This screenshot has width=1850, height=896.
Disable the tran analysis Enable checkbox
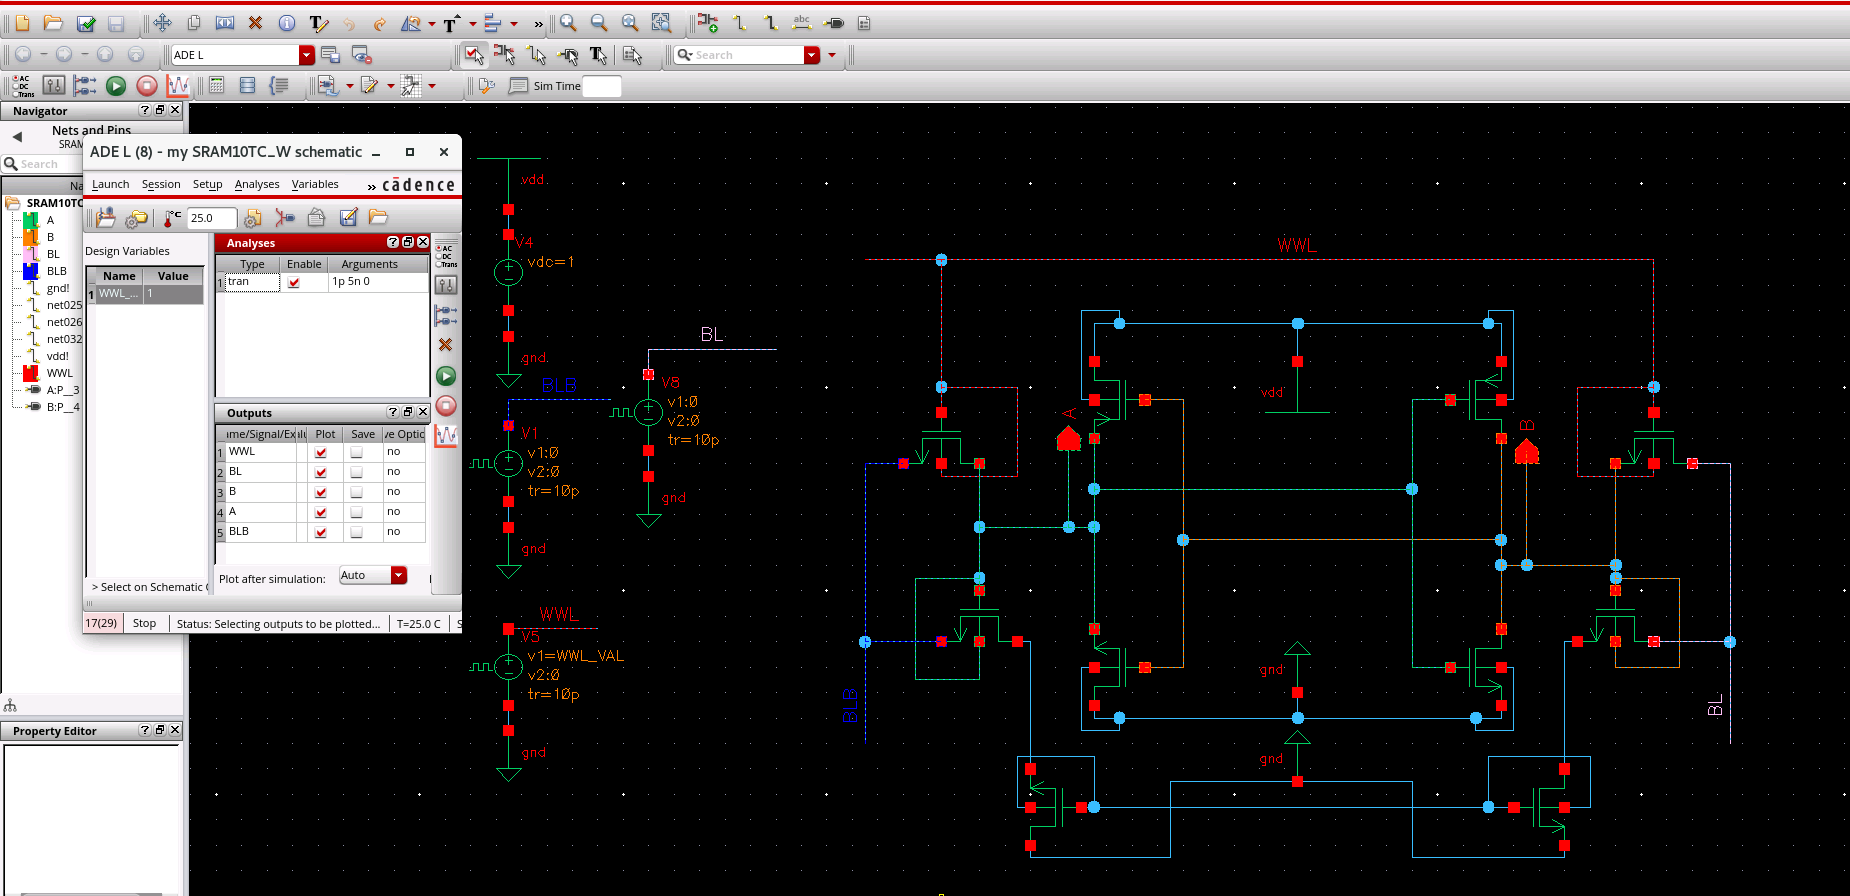pos(294,283)
